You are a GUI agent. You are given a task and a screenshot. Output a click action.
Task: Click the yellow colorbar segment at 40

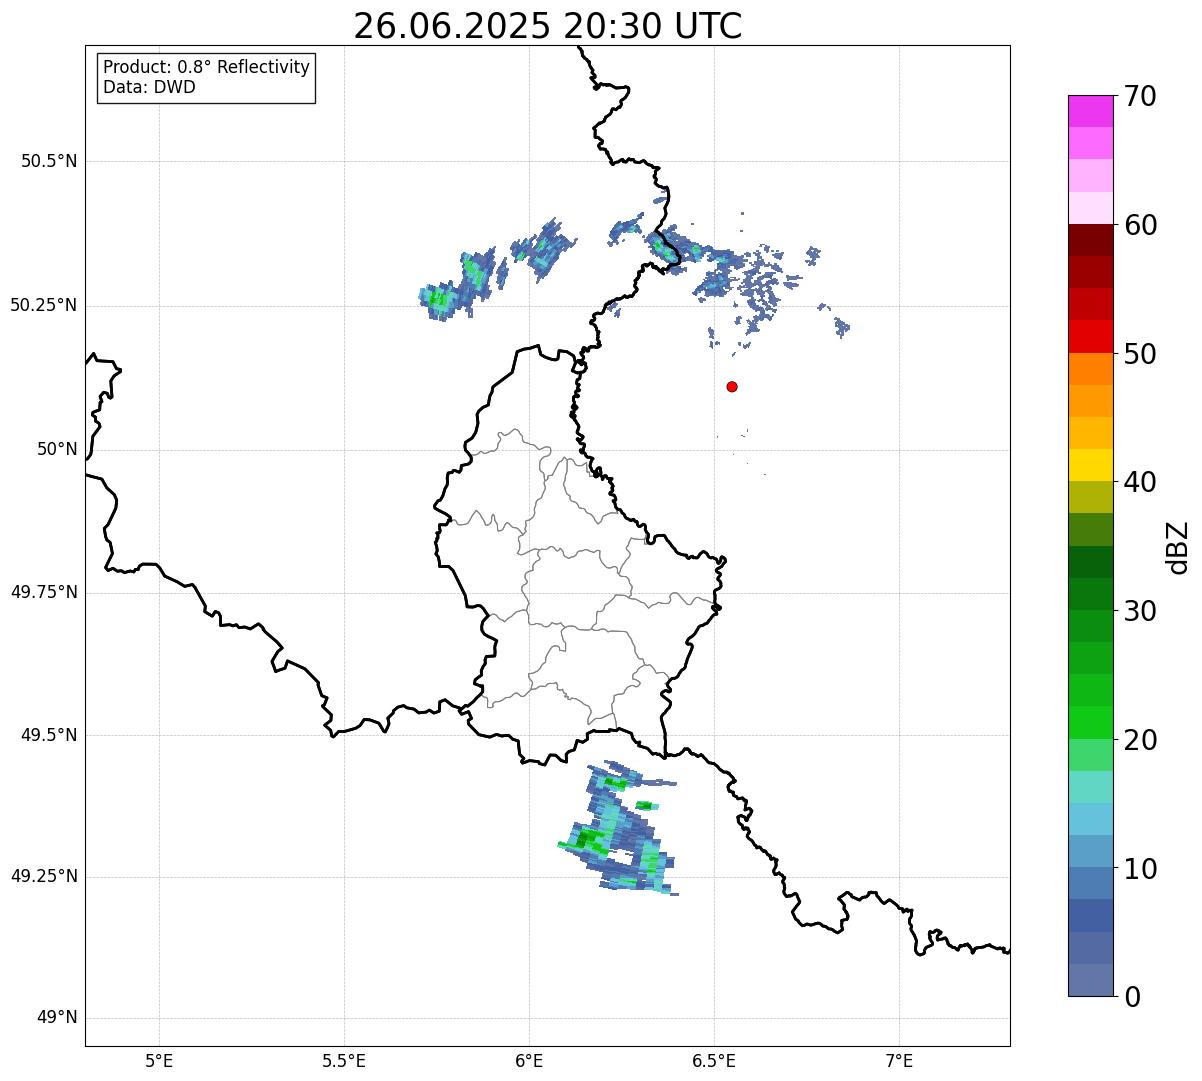point(1090,466)
